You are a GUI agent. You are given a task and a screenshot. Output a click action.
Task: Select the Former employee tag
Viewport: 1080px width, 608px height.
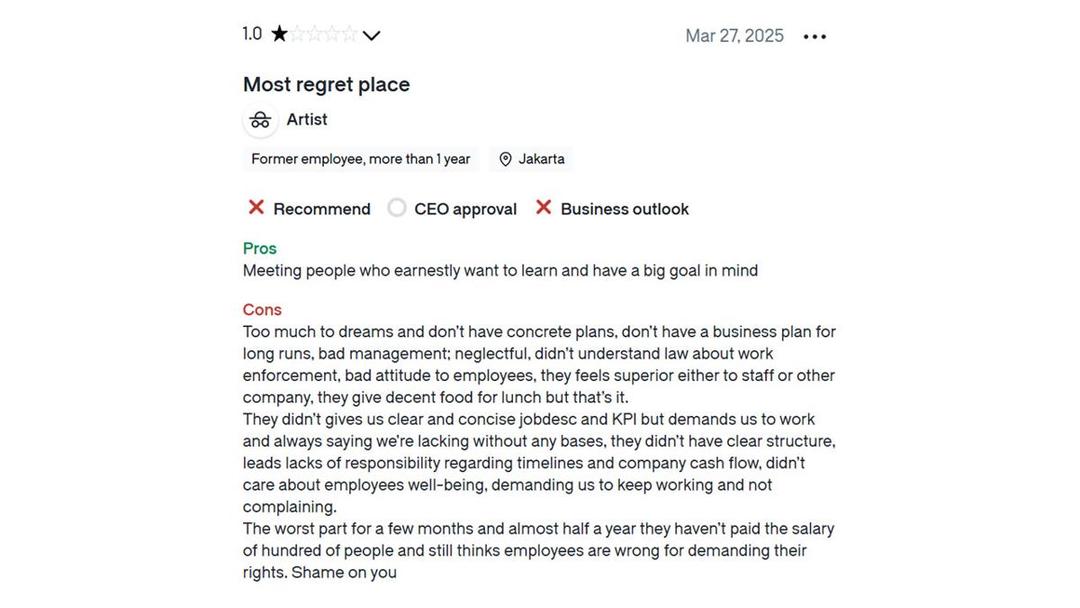[x=360, y=159]
